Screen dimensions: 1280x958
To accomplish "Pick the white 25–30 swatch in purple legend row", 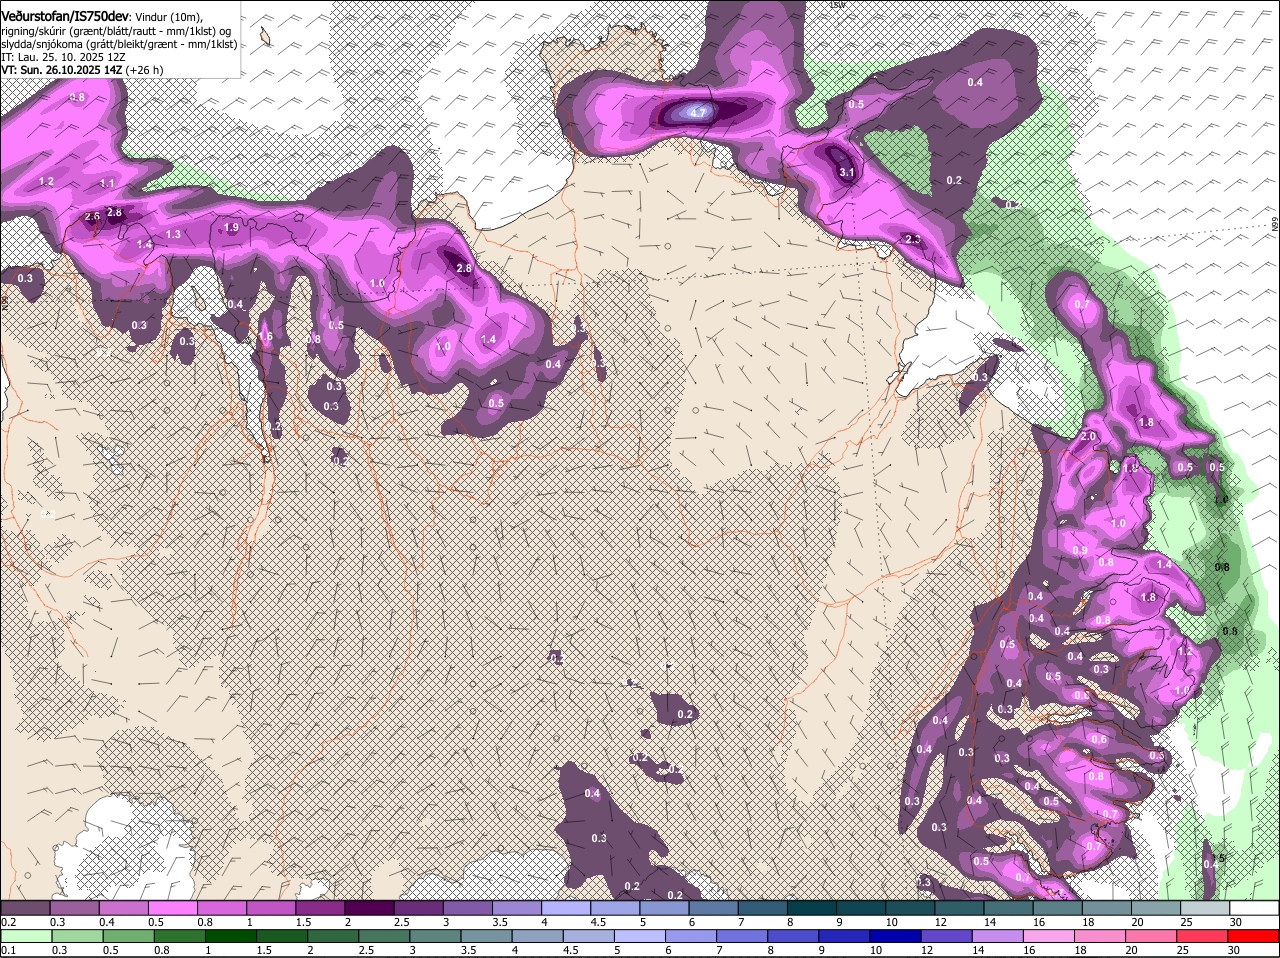I will [1205, 907].
